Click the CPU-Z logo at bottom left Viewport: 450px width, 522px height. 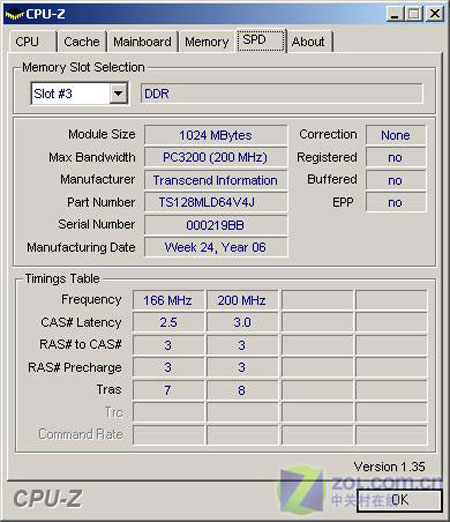pyautogui.click(x=48, y=499)
